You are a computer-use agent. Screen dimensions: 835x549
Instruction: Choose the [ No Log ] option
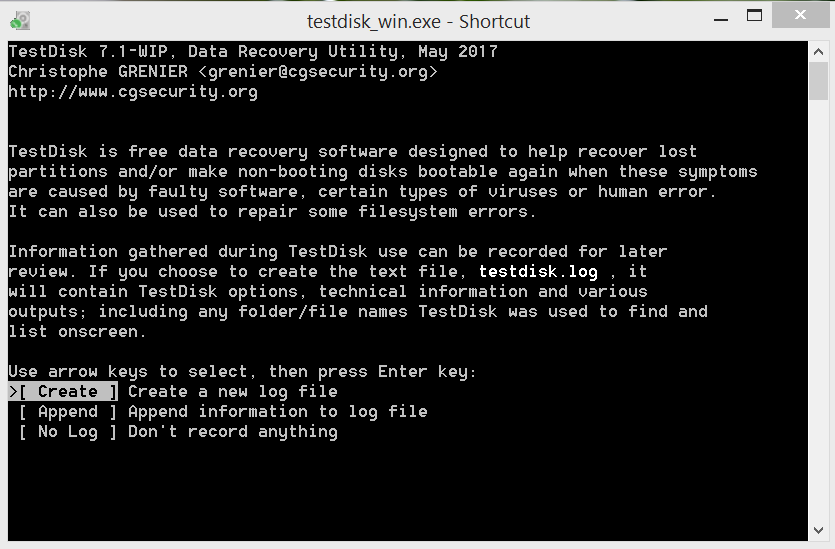pos(68,432)
